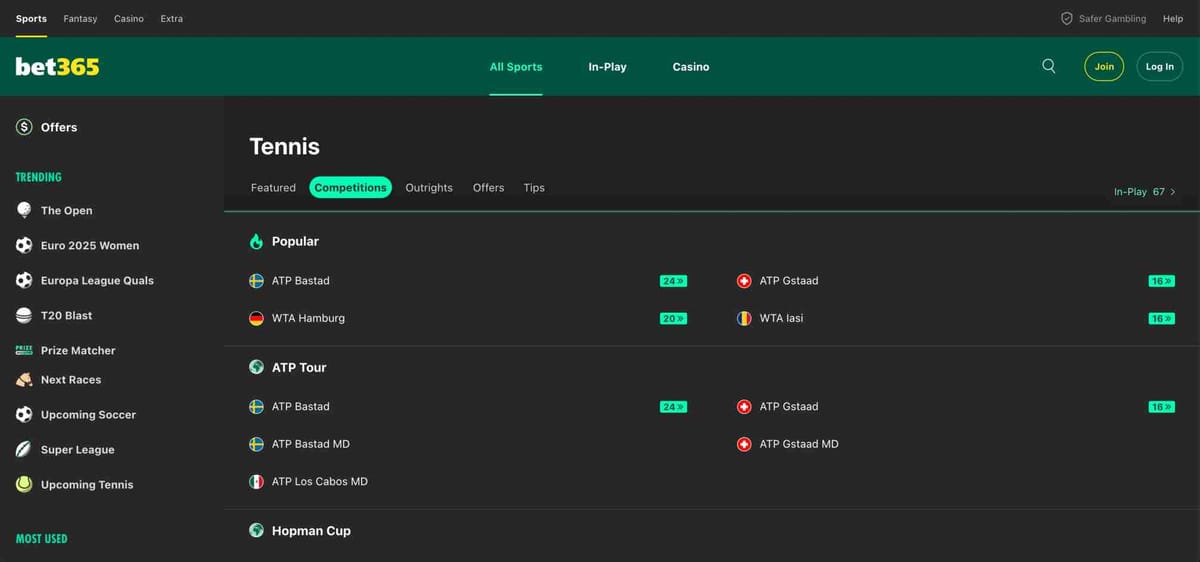Open the 24 badge for ATP Tour ATP Bastad
Image resolution: width=1200 pixels, height=562 pixels.
673,407
